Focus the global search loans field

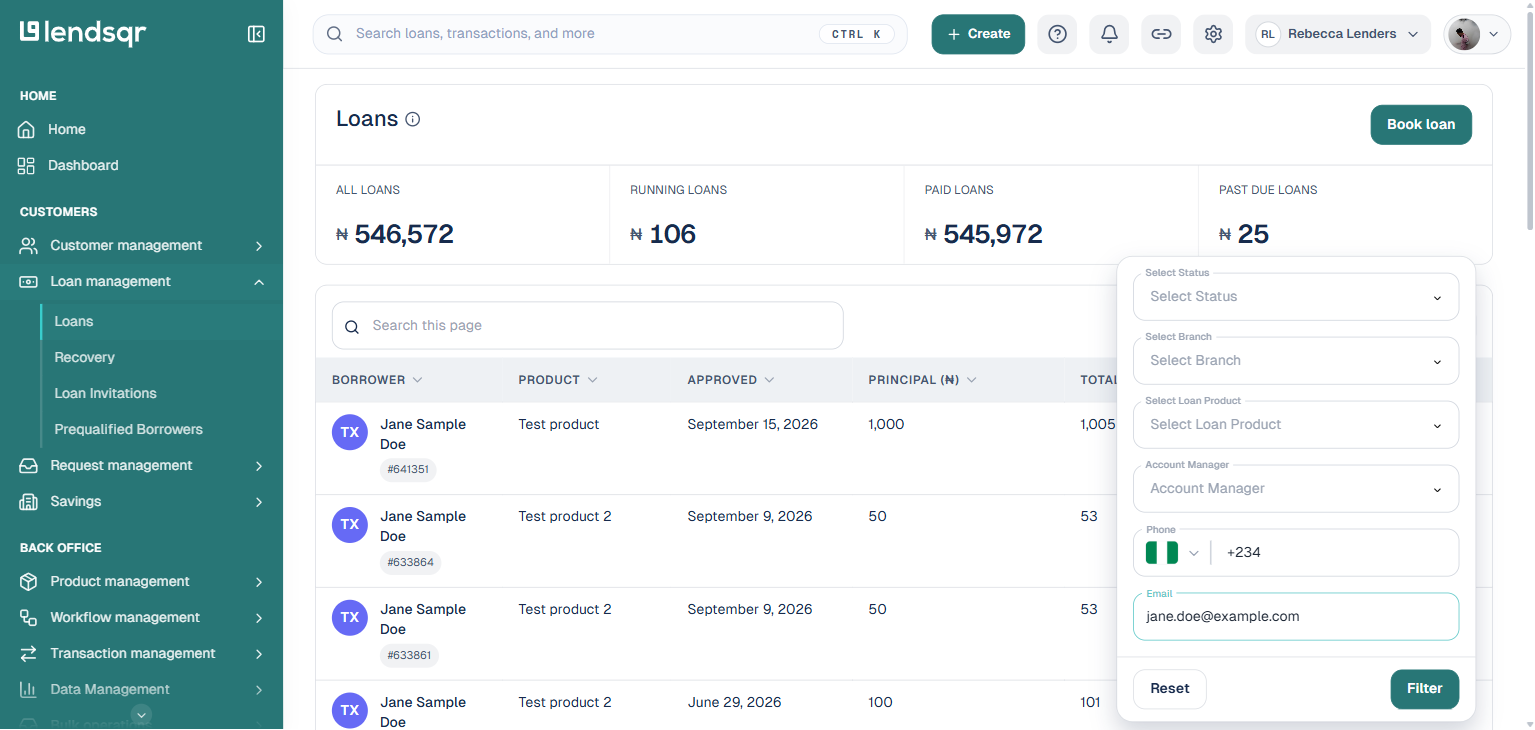click(610, 34)
